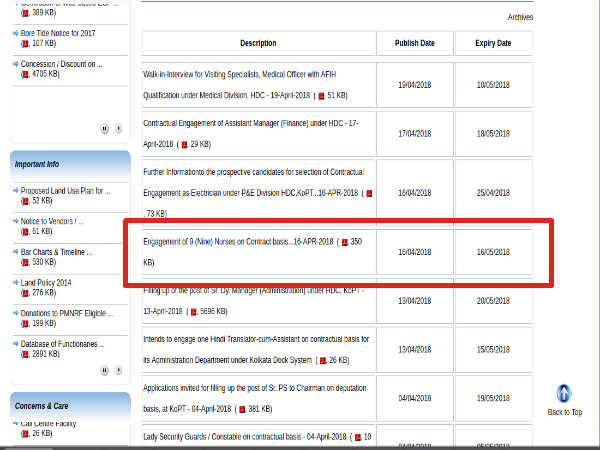Click the Expiry Date column header
Image resolution: width=600 pixels, height=450 pixels.
pyautogui.click(x=493, y=43)
